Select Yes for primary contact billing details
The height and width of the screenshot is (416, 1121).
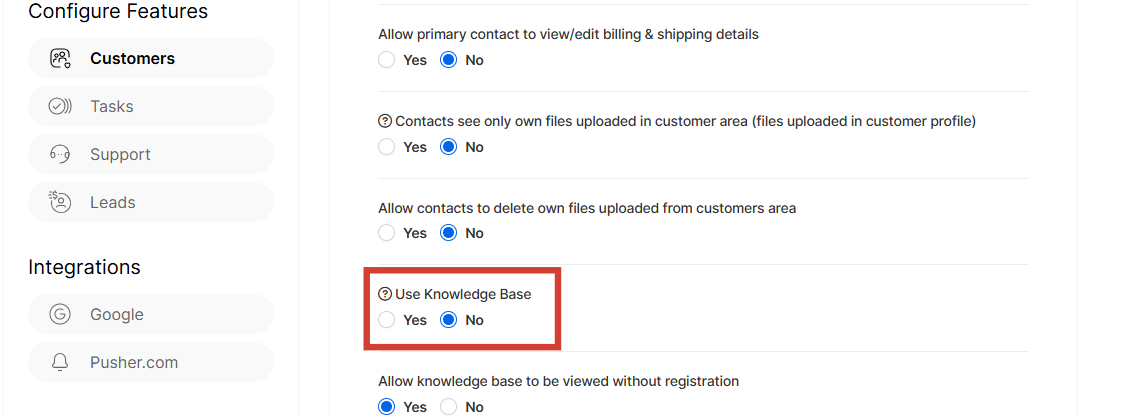point(387,60)
